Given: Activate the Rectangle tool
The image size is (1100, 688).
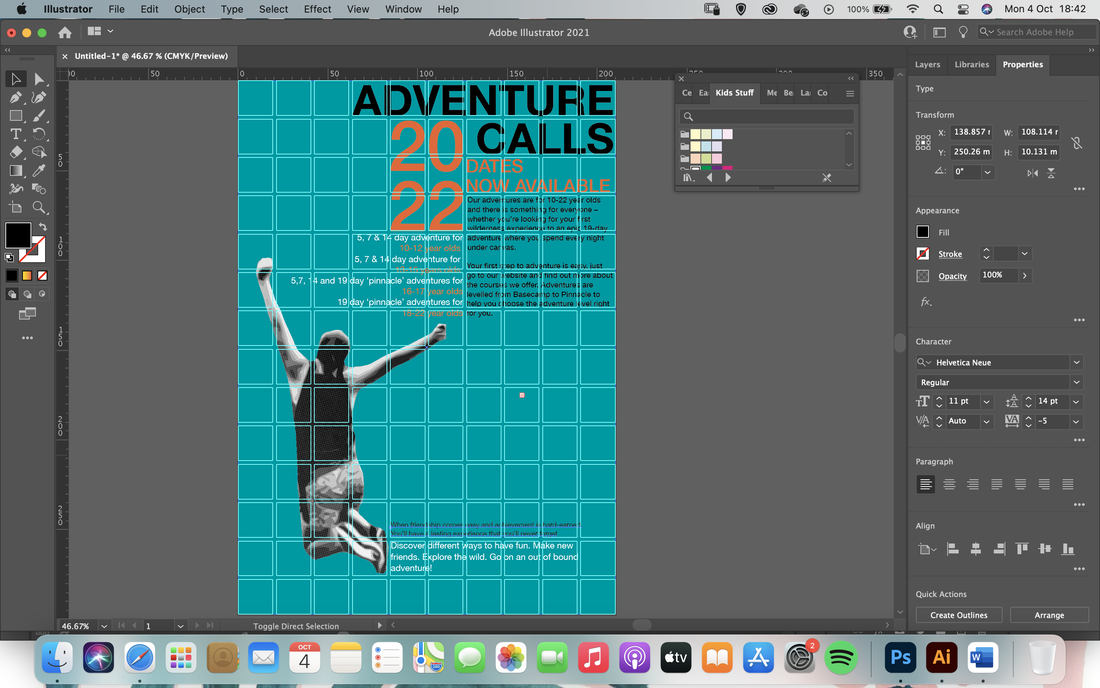Looking at the screenshot, I should pyautogui.click(x=15, y=116).
